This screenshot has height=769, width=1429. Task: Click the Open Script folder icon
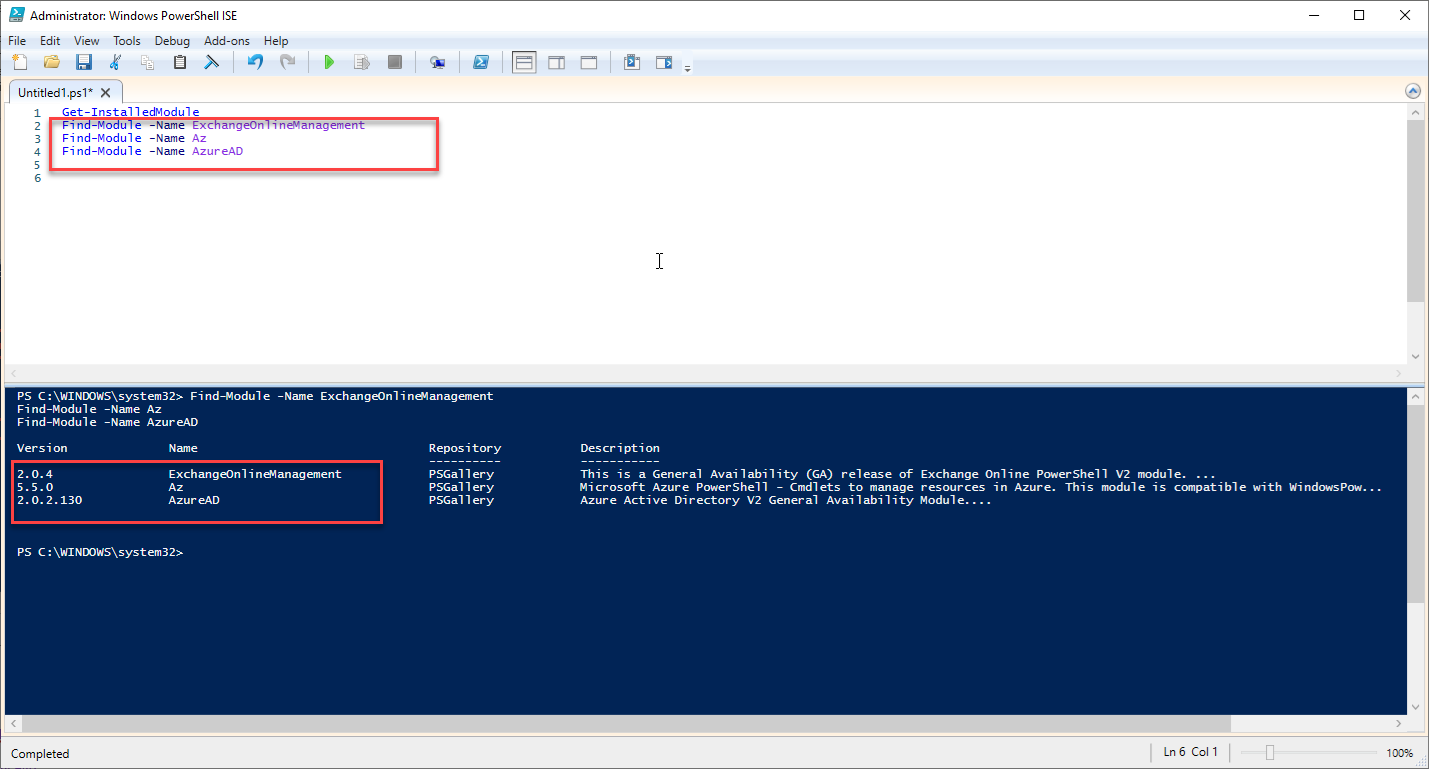[x=51, y=63]
